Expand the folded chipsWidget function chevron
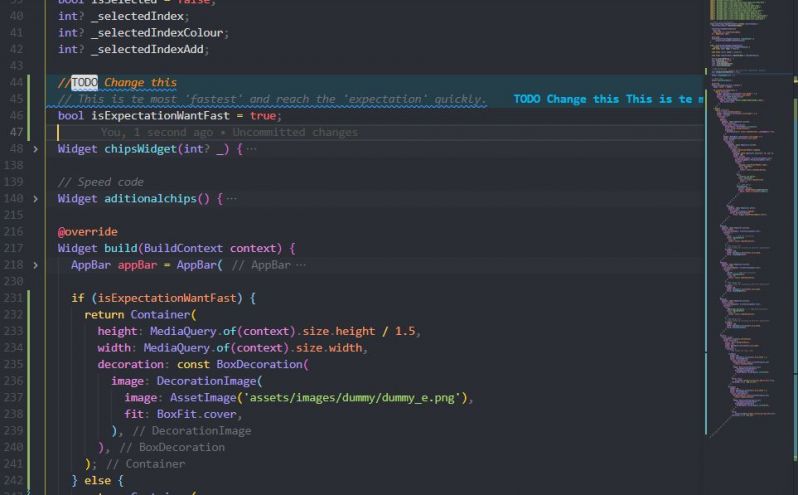Image resolution: width=798 pixels, height=495 pixels. 36,149
